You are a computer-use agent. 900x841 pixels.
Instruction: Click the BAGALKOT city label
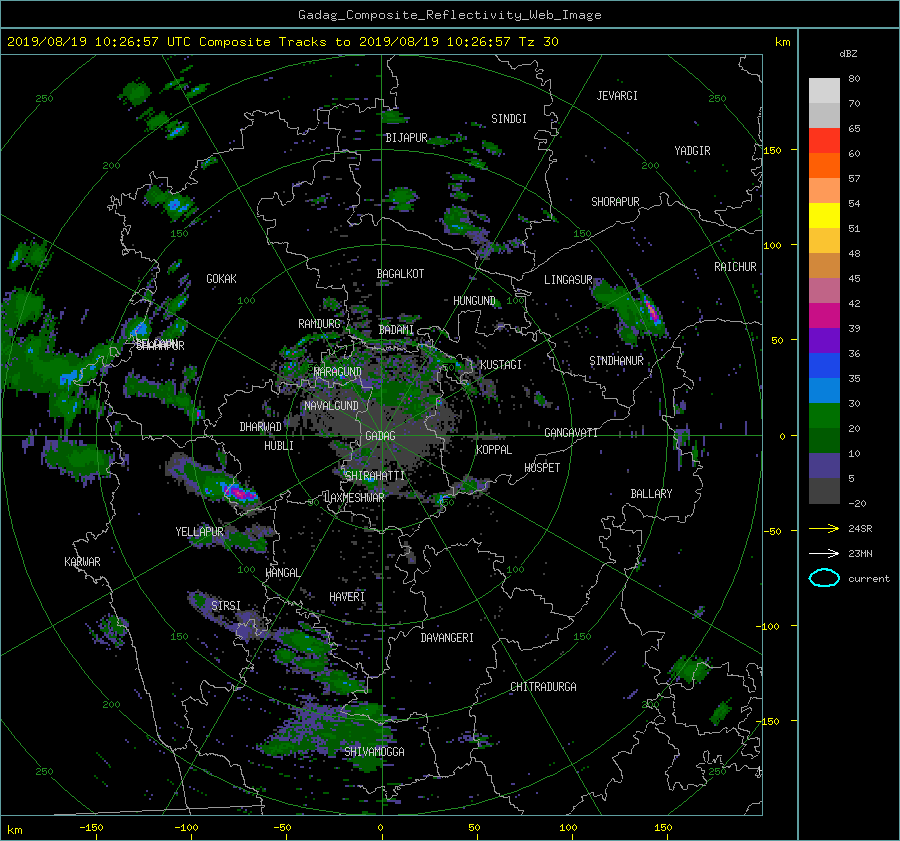pyautogui.click(x=400, y=274)
